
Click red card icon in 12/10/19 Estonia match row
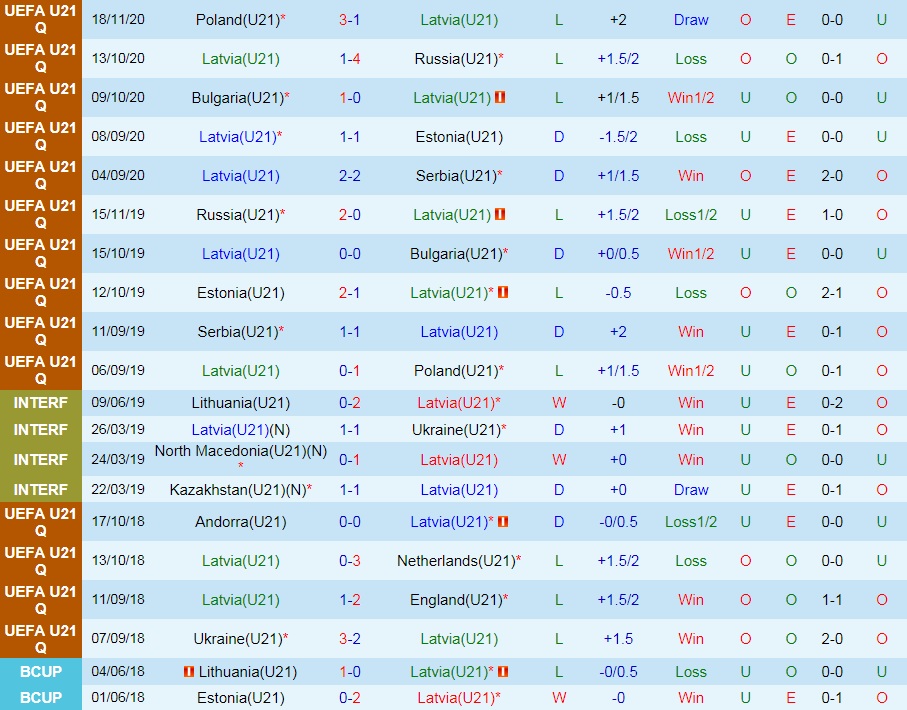pos(503,293)
